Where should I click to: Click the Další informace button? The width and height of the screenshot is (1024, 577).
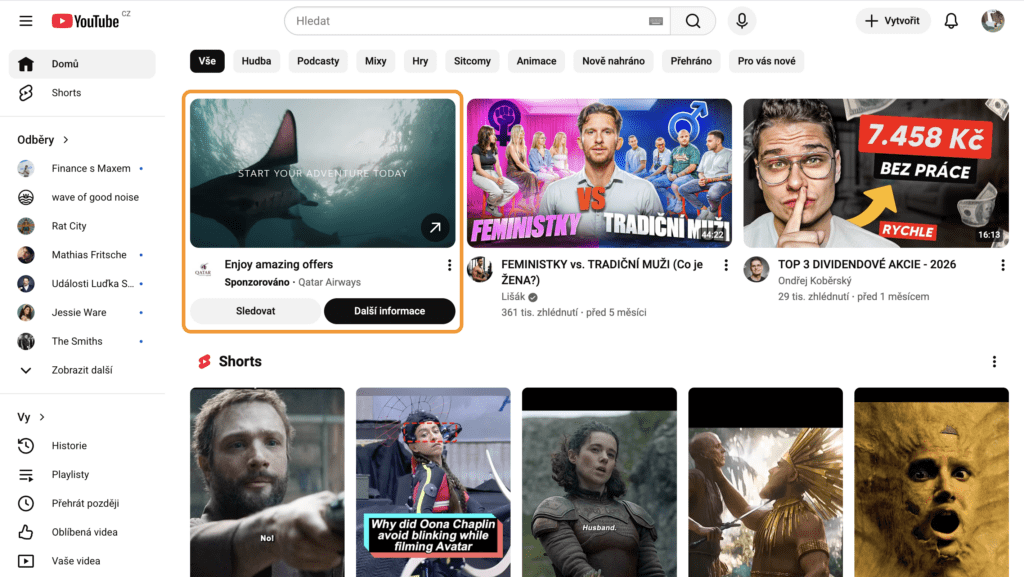point(389,311)
